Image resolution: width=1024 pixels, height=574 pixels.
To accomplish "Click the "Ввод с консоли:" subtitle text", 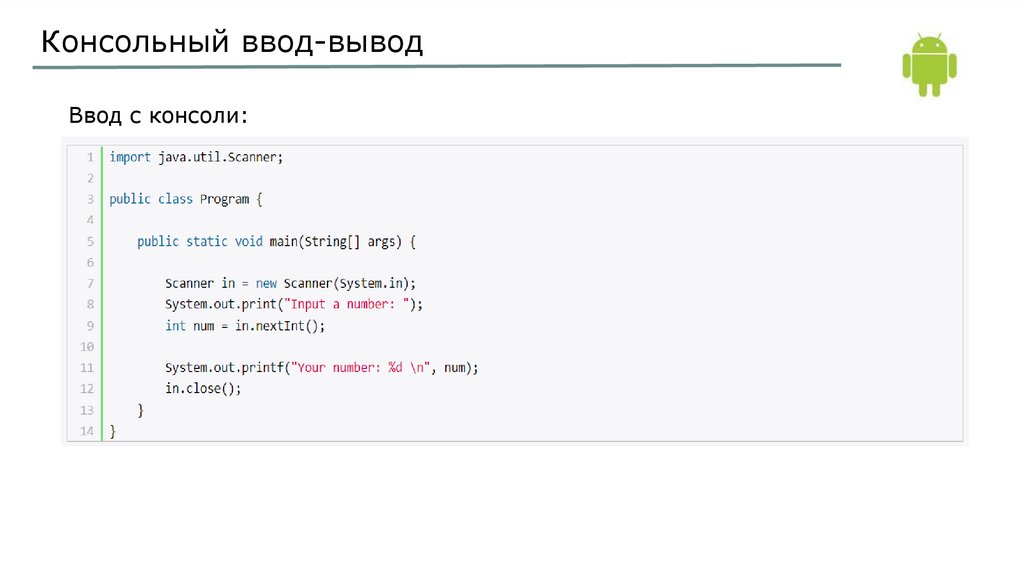I will point(157,116).
